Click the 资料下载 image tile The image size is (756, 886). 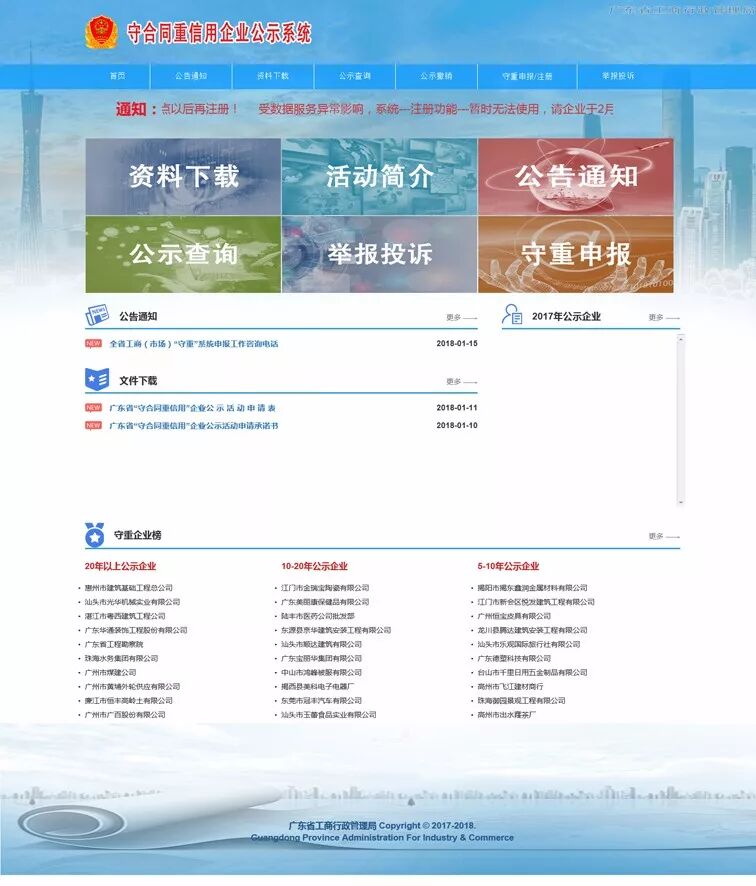pos(183,176)
